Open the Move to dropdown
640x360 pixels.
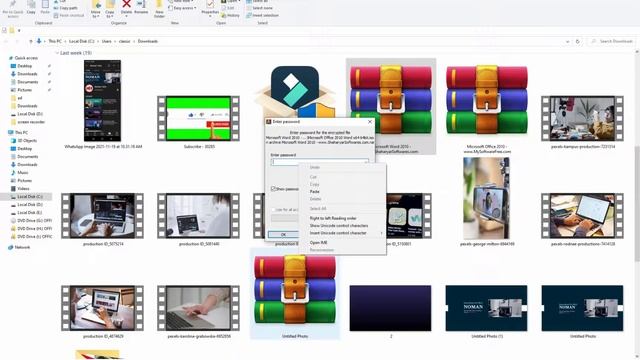click(96, 9)
